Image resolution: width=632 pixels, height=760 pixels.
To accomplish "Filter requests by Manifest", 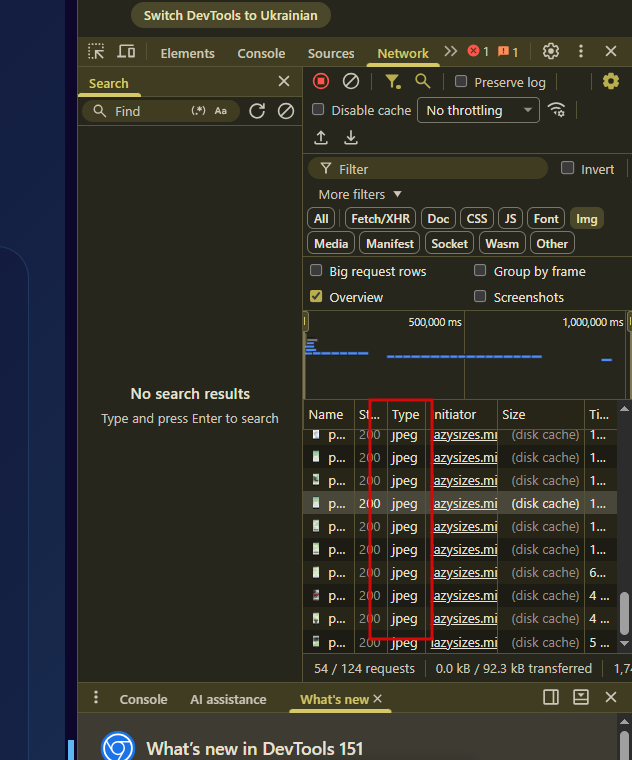I will [x=390, y=243].
